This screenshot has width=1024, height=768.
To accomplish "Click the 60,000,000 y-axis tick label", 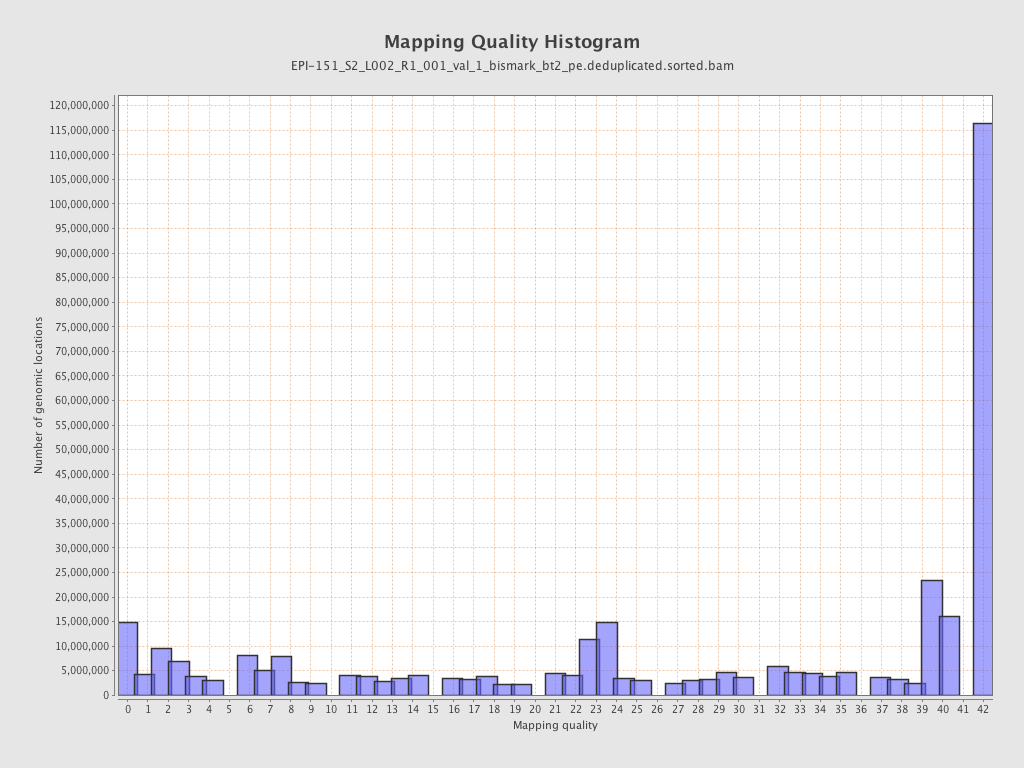I will (x=82, y=400).
